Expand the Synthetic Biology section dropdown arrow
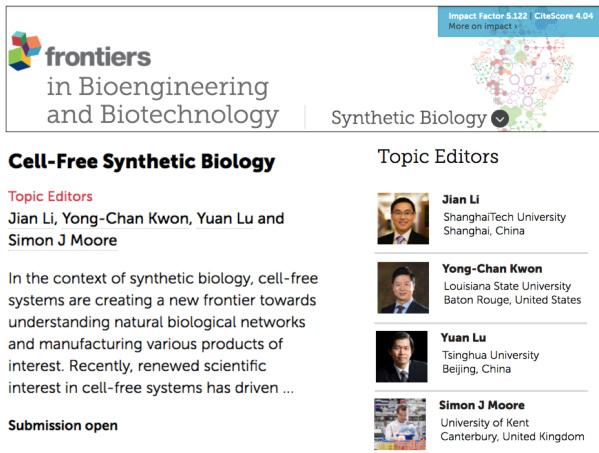 pyautogui.click(x=500, y=119)
